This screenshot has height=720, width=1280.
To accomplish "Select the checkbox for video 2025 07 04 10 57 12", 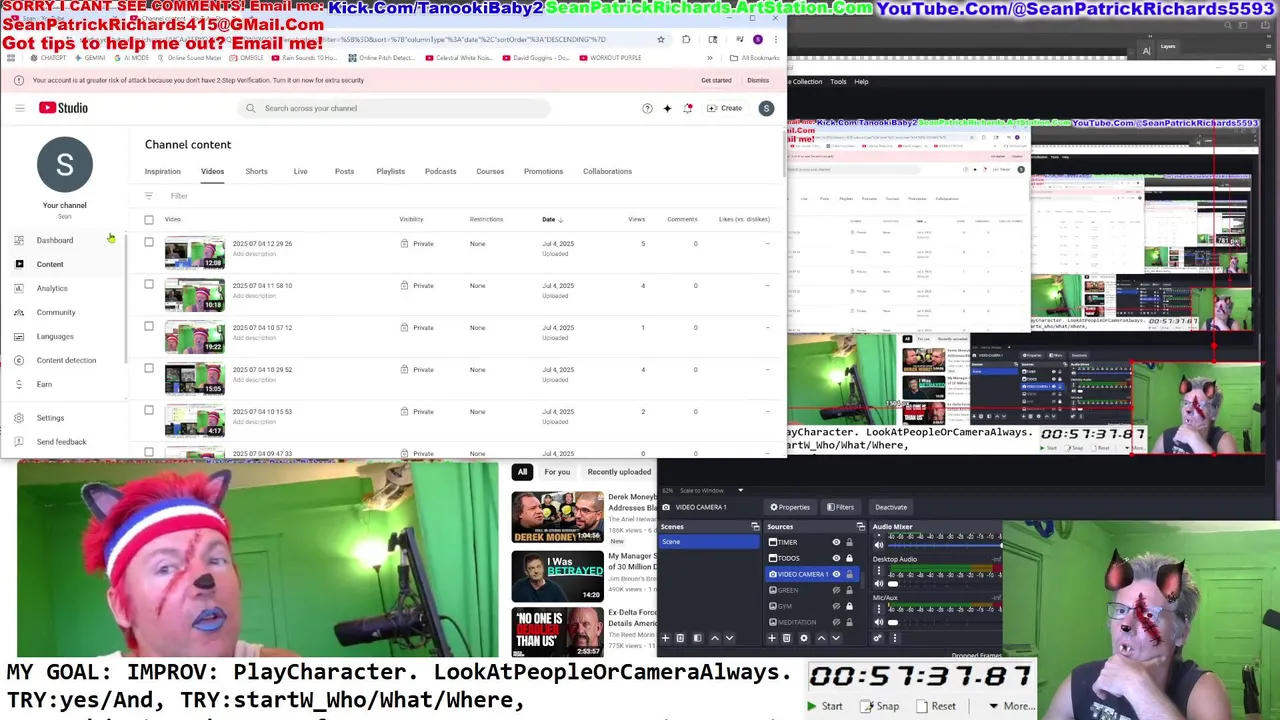I will coord(149,326).
